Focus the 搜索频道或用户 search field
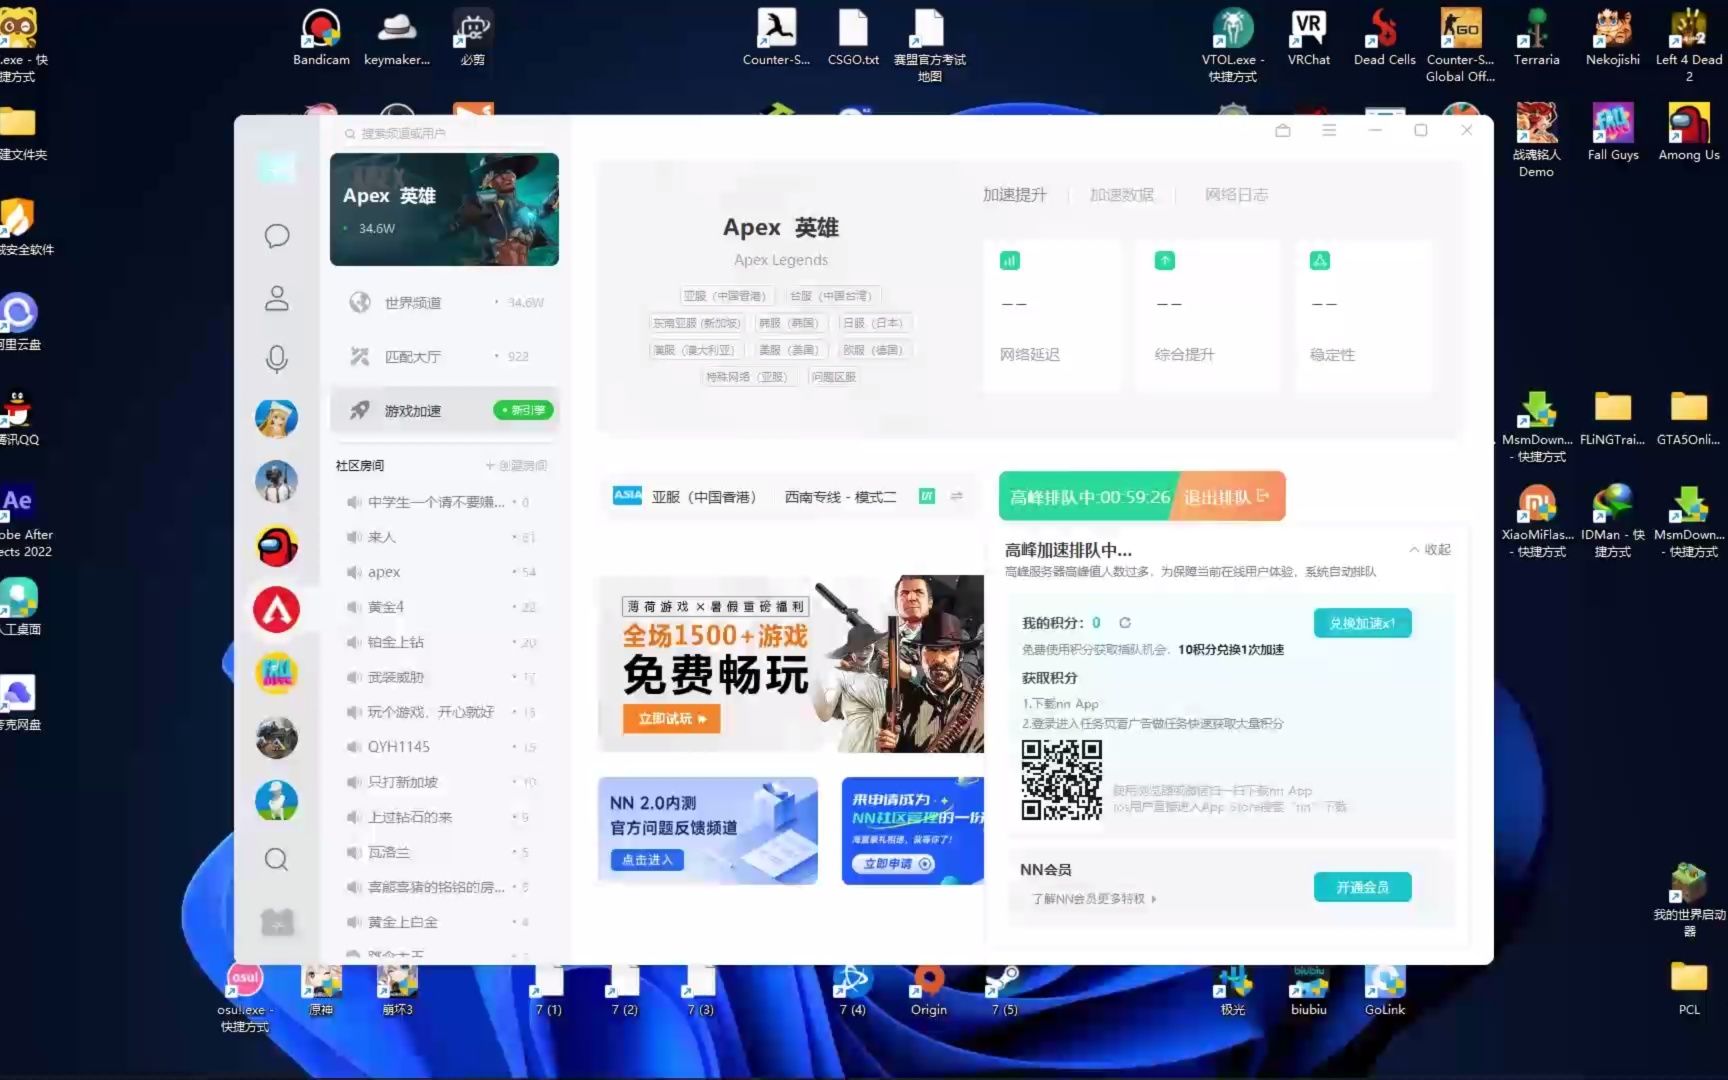Image resolution: width=1728 pixels, height=1080 pixels. [x=445, y=133]
